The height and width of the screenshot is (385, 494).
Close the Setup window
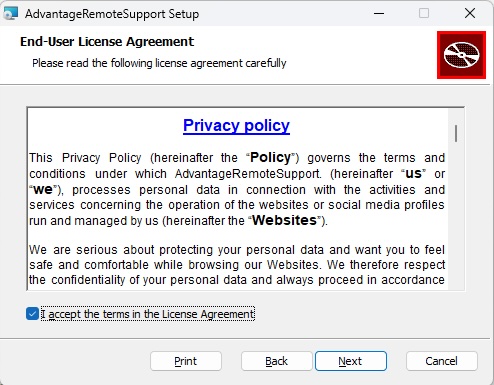click(470, 14)
